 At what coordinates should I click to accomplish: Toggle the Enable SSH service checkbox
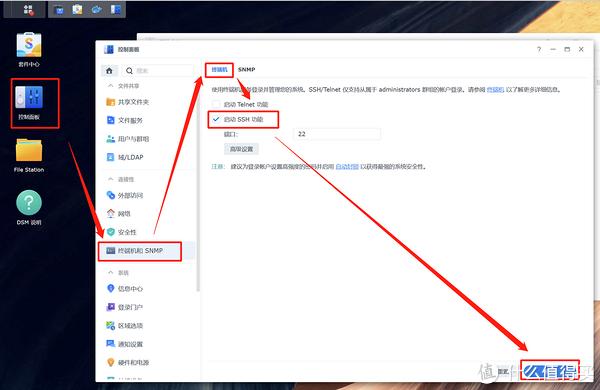click(x=216, y=119)
